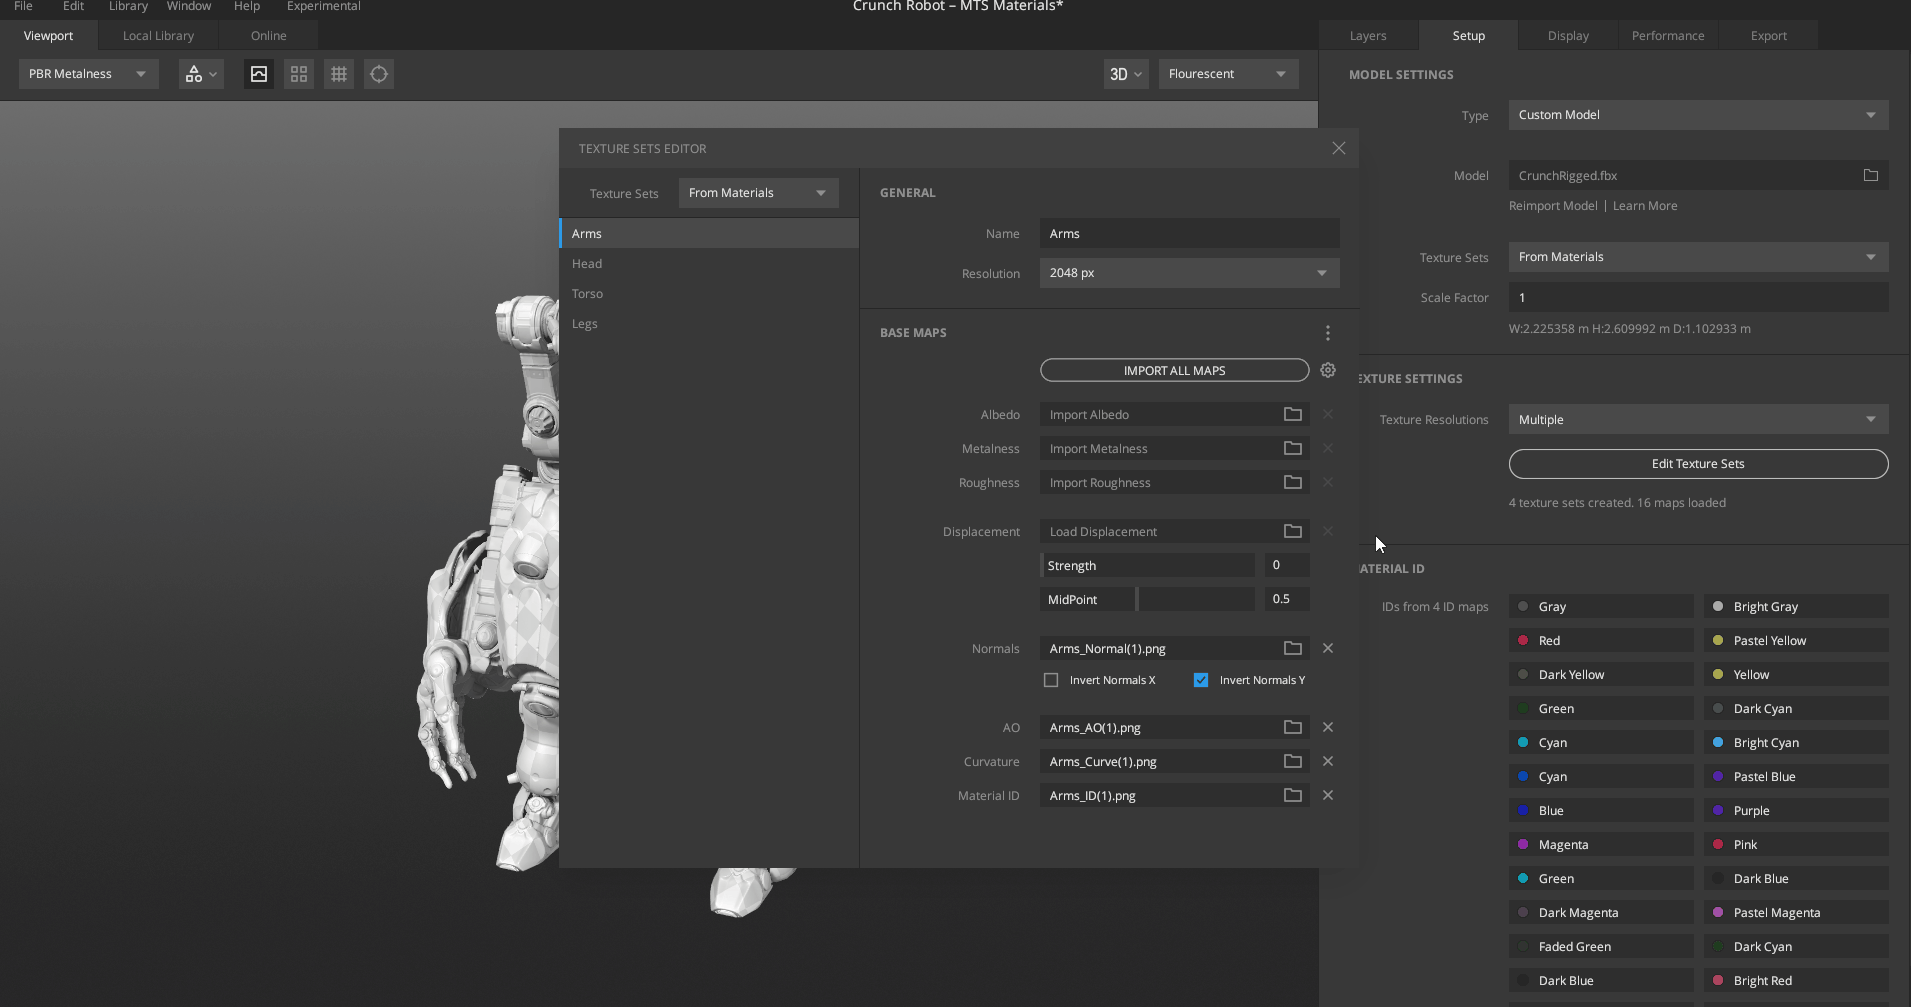
Task: Remove the Arms_Normal(1).png normal map
Action: [x=1327, y=648]
